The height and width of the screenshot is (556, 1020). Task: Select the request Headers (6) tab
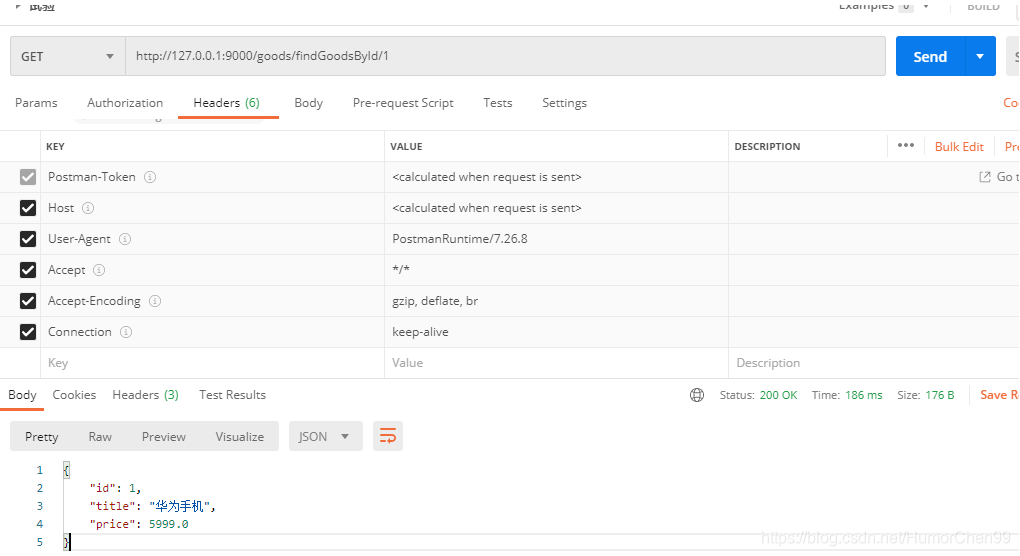(x=226, y=103)
